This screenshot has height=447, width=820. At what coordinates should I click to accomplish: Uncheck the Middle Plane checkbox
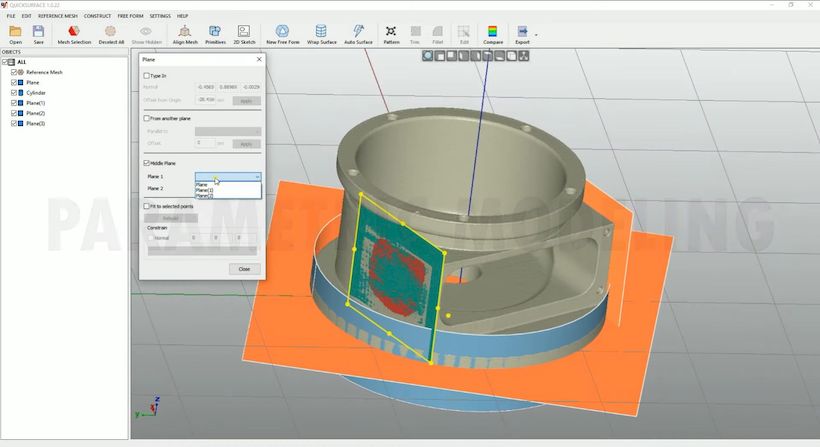pos(146,163)
